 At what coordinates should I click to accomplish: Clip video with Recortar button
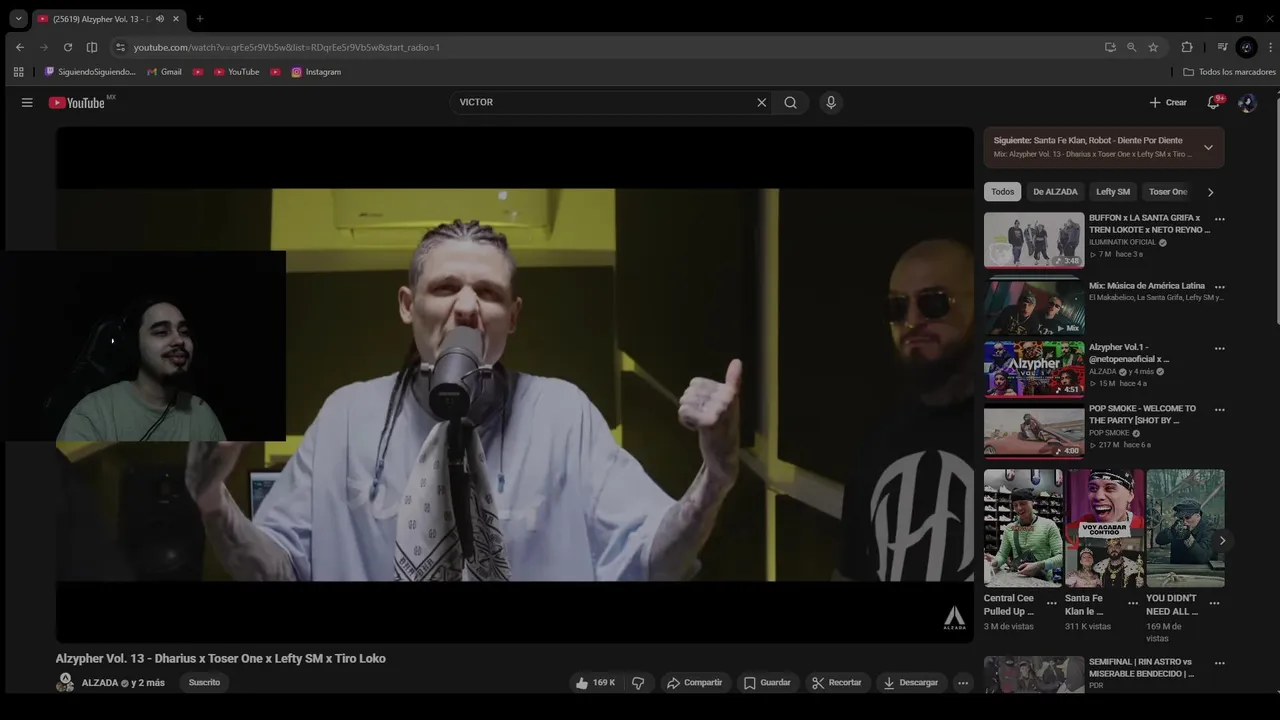coord(837,683)
